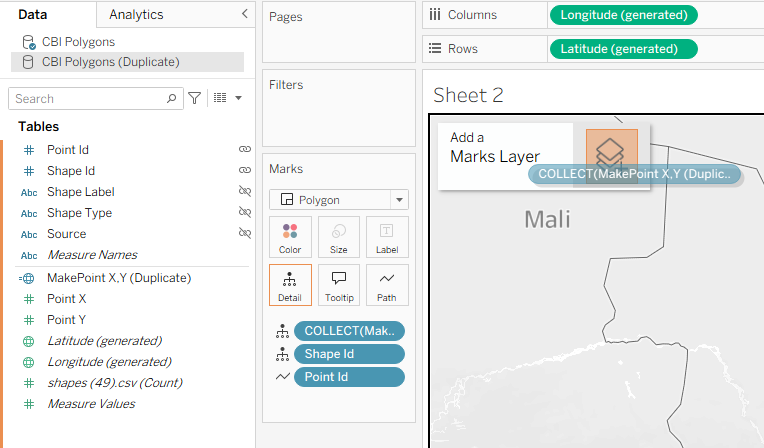Open the Tooltip marks card
Viewport: 764px width, 448px height.
tap(339, 285)
